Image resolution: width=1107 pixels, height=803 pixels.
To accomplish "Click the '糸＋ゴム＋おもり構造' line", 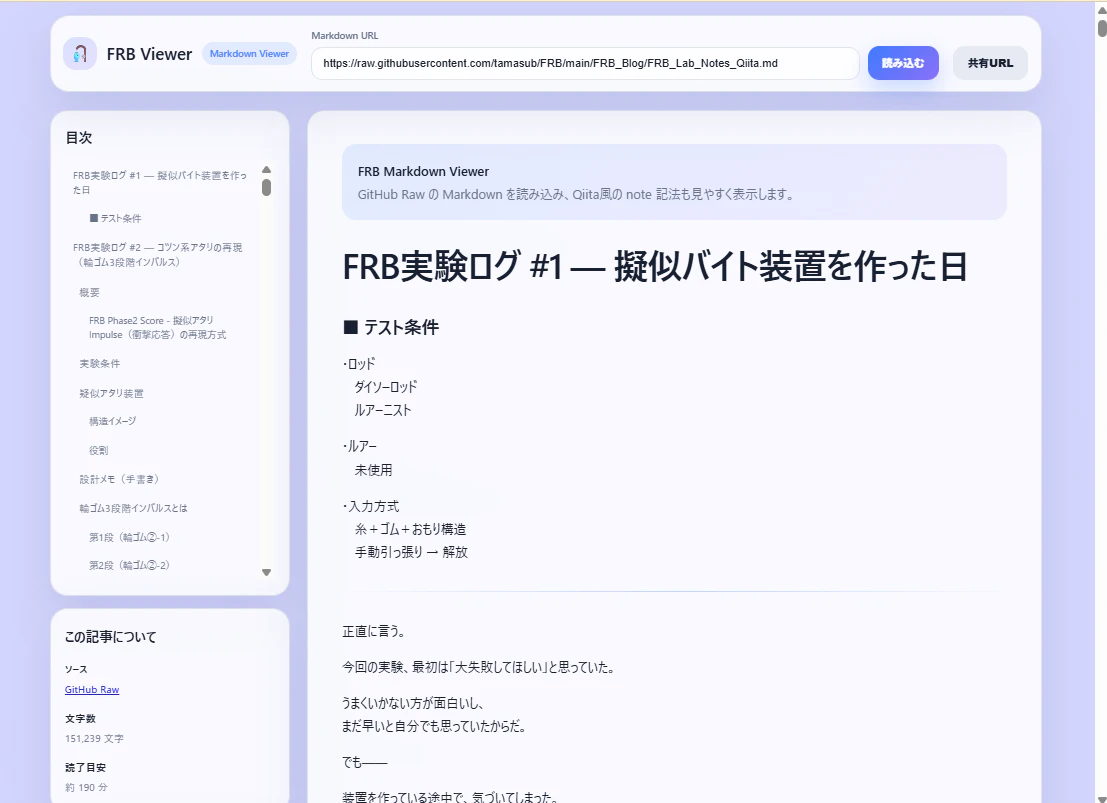I will 410,529.
